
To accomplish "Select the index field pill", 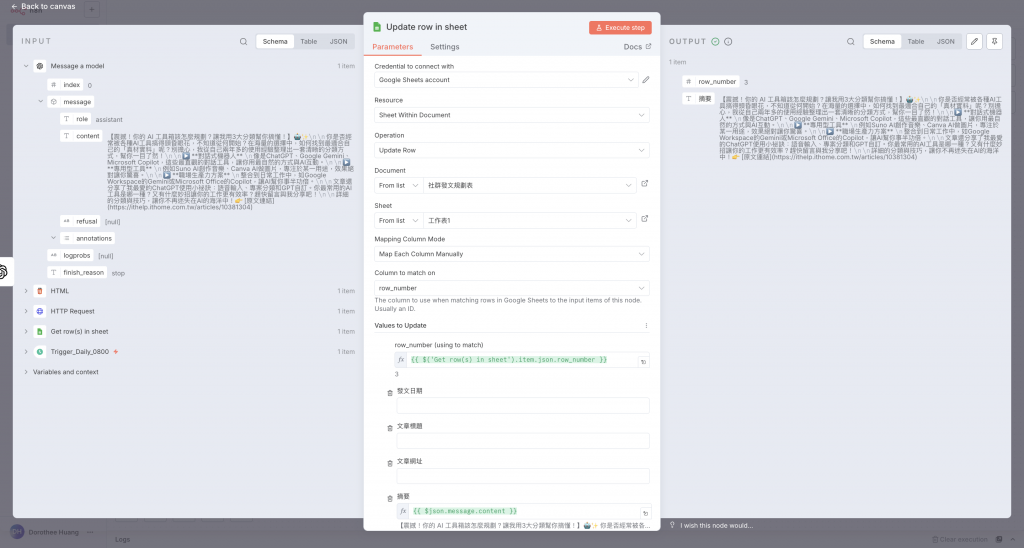I will click(x=65, y=85).
